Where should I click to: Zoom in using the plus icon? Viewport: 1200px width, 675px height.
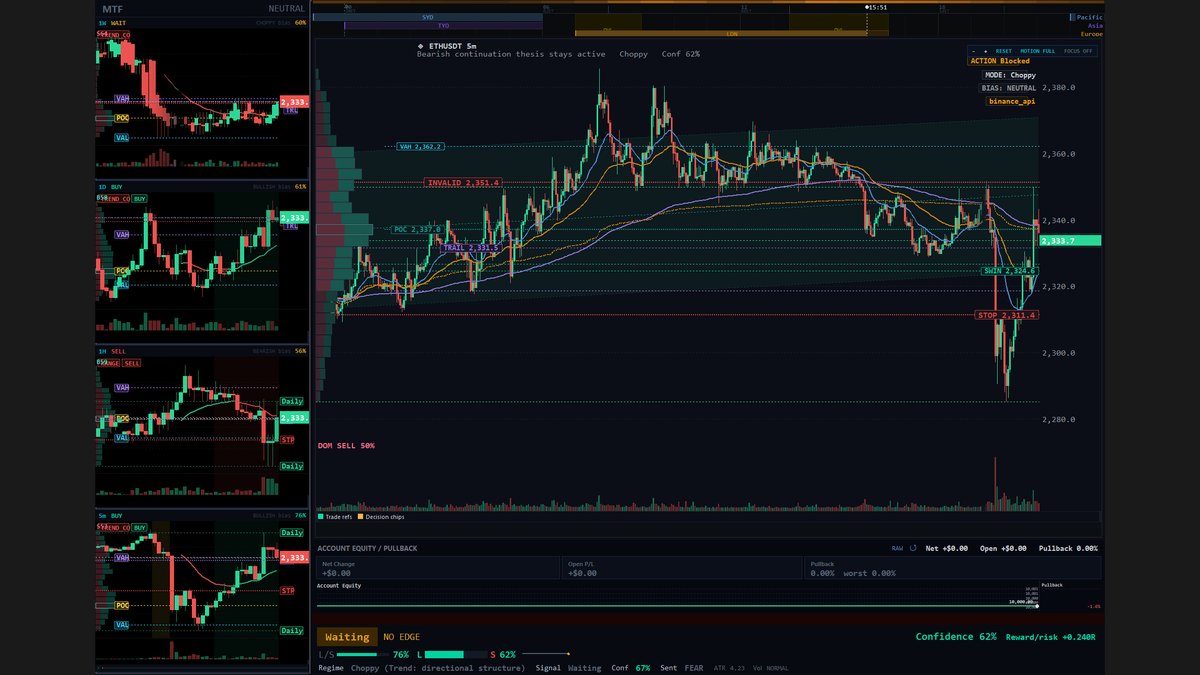pyautogui.click(x=985, y=50)
